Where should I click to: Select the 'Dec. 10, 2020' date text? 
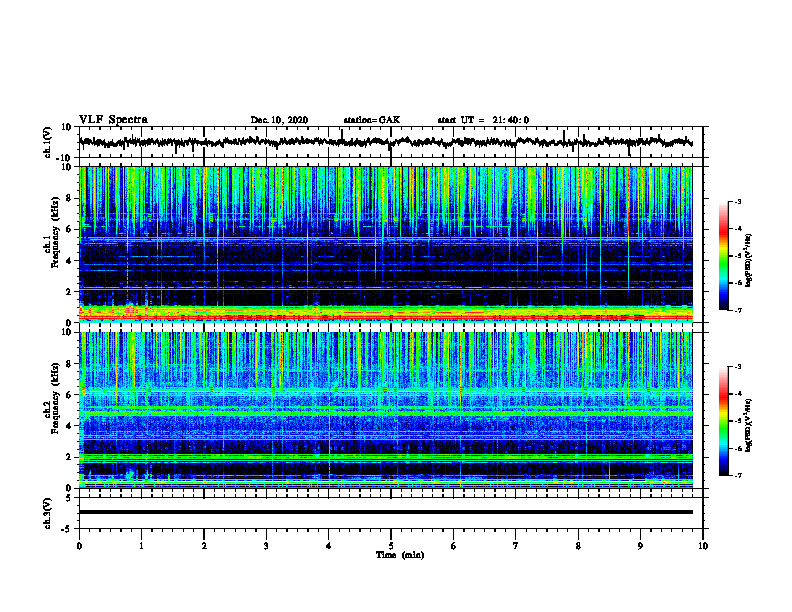[x=279, y=120]
